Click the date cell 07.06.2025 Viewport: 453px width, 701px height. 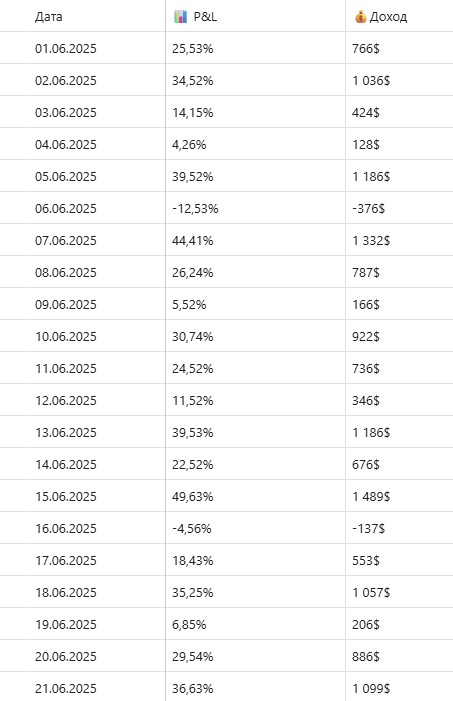(66, 241)
